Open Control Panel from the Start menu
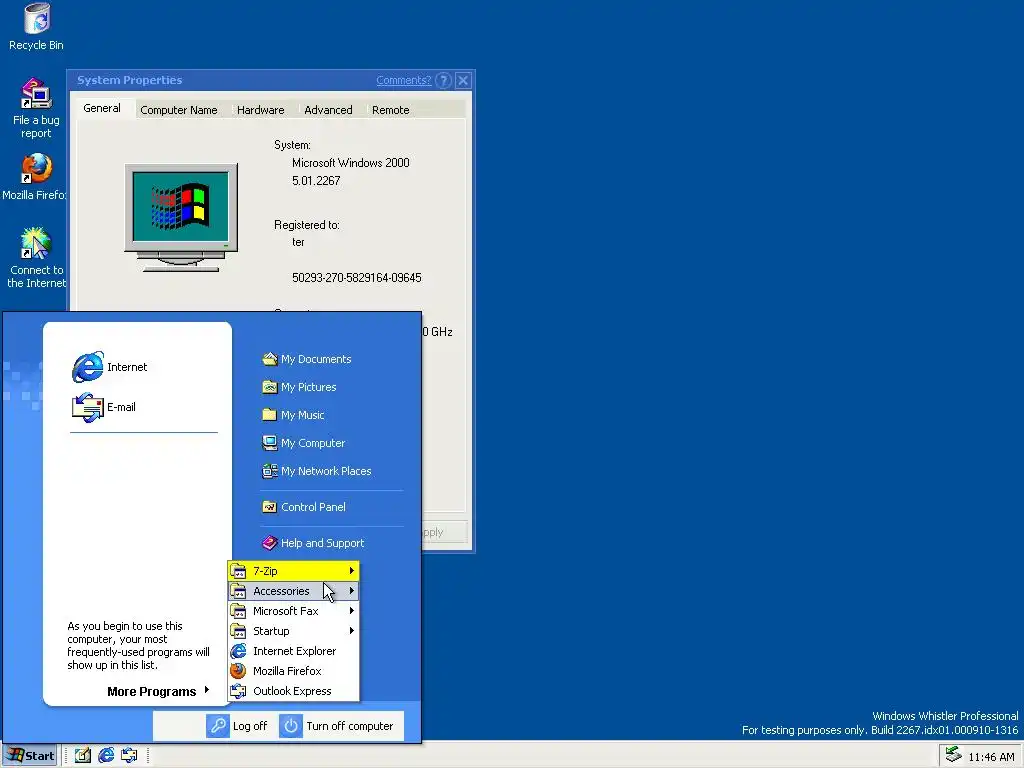 [x=304, y=507]
